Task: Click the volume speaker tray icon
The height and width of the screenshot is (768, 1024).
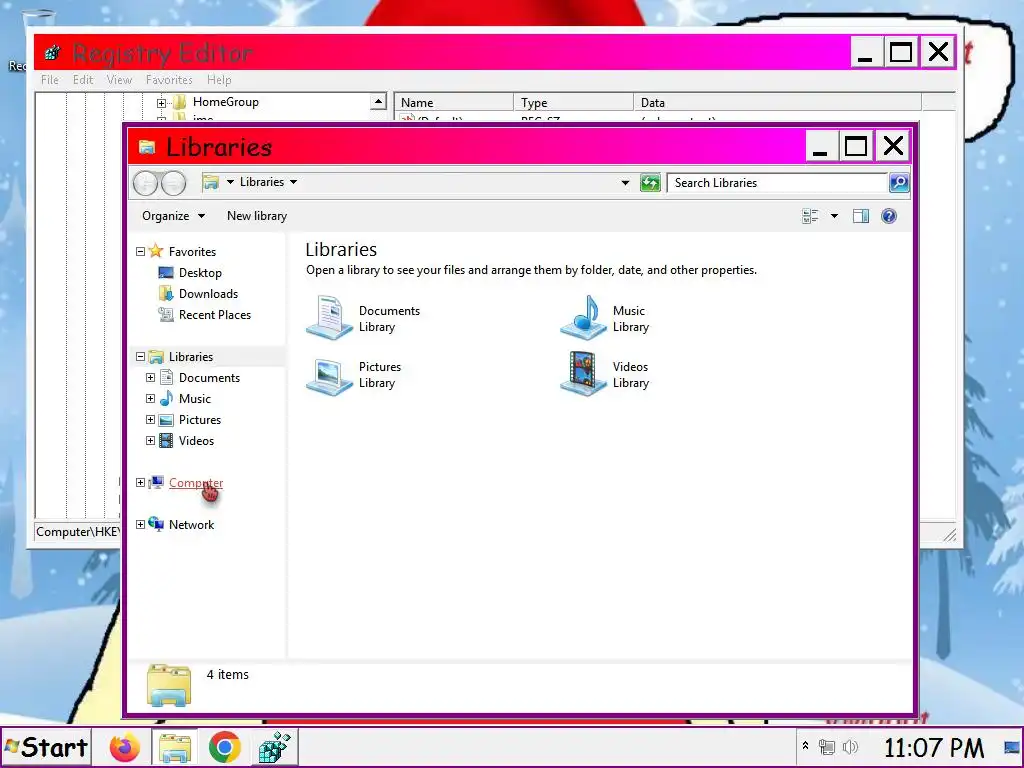Action: pos(850,746)
